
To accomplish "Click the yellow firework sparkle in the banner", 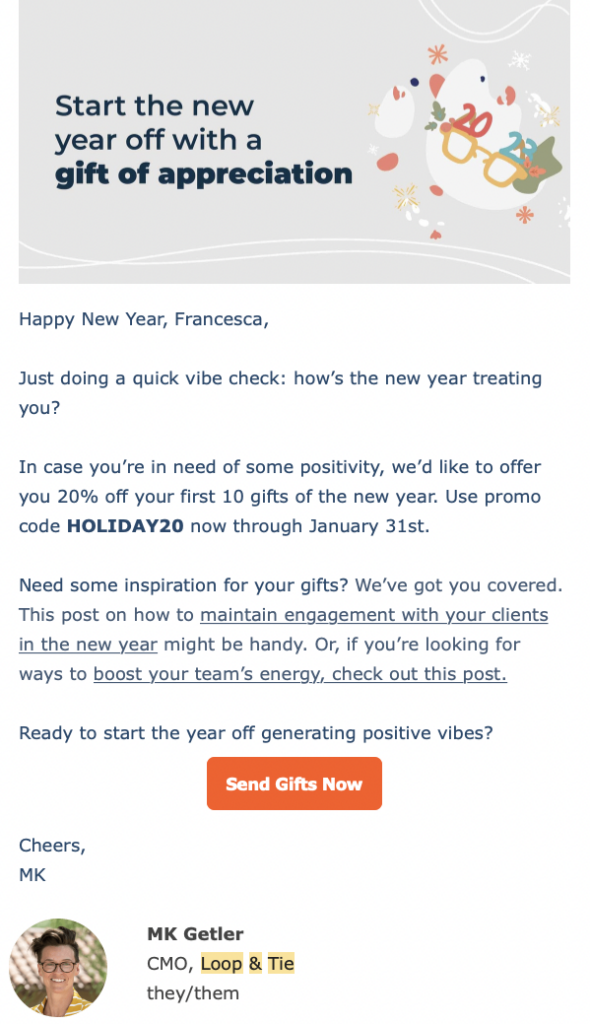I will [405, 195].
